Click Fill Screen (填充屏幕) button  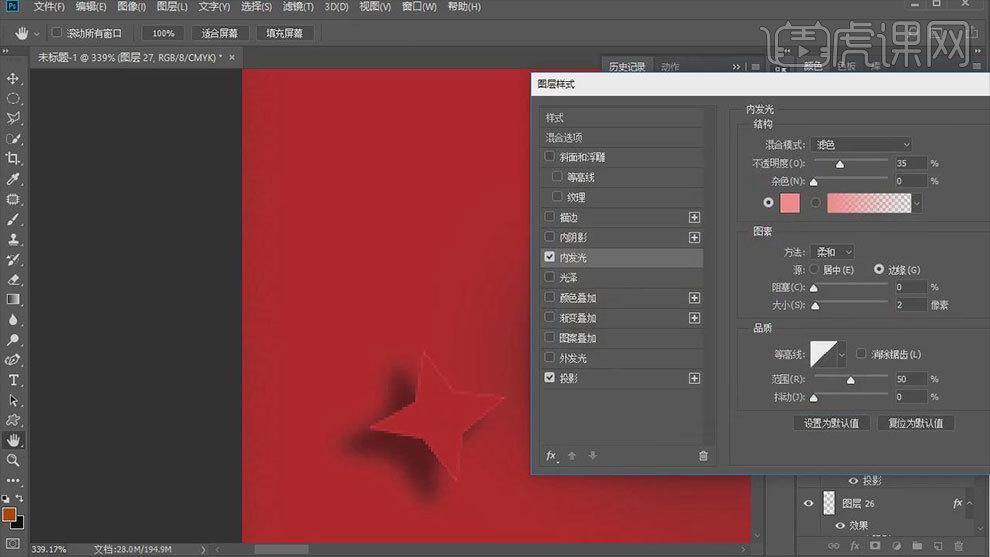285,33
